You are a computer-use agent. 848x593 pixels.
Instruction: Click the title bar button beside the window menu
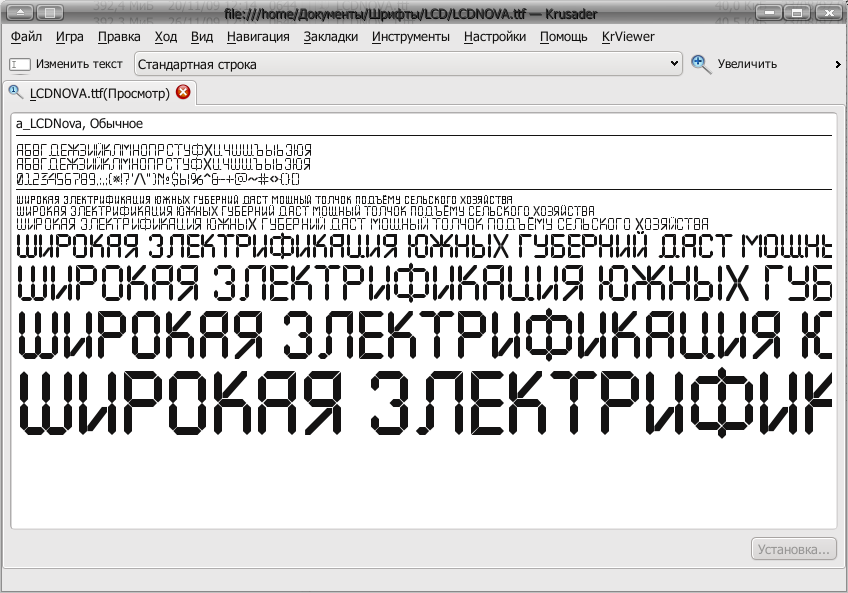click(x=50, y=12)
